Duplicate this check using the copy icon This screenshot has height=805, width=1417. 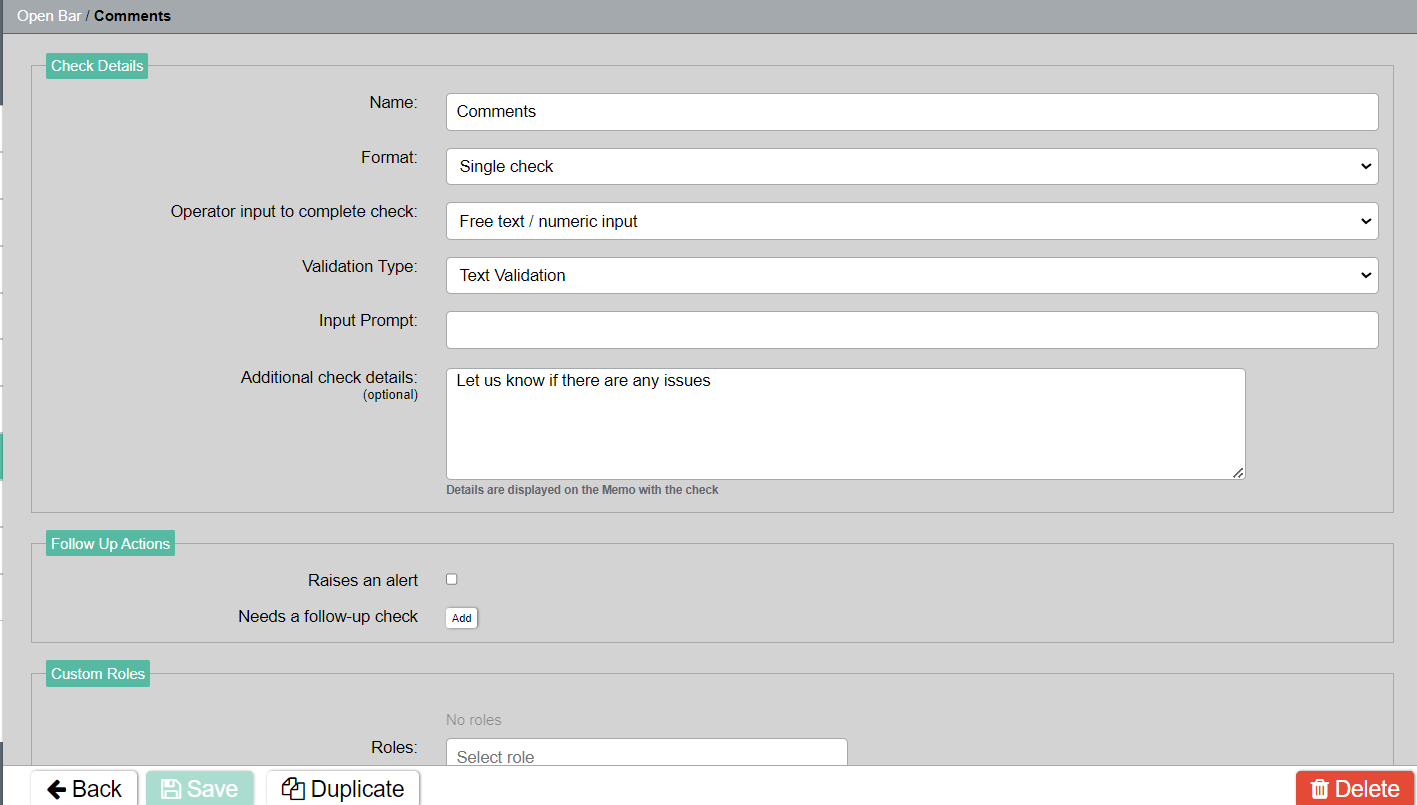tap(343, 788)
